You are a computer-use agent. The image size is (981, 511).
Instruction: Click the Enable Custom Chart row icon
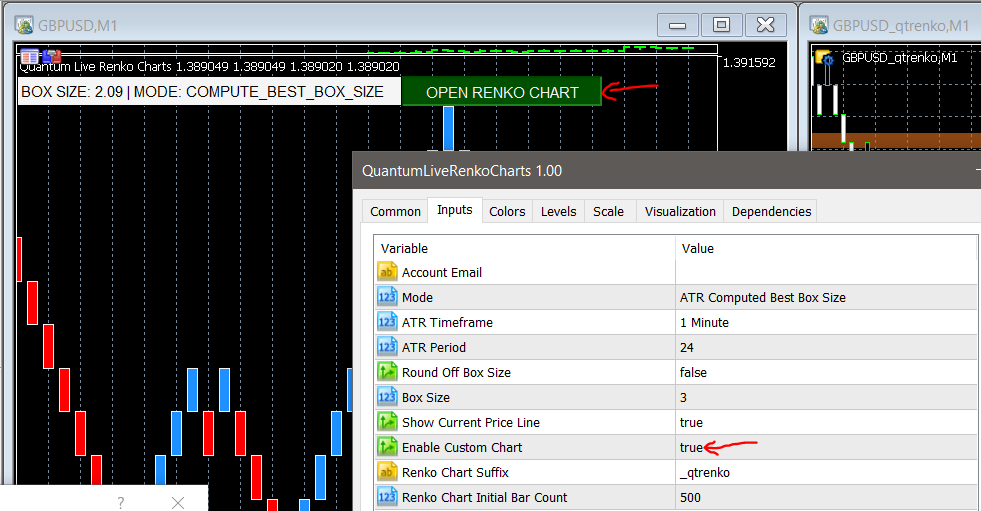(x=387, y=447)
